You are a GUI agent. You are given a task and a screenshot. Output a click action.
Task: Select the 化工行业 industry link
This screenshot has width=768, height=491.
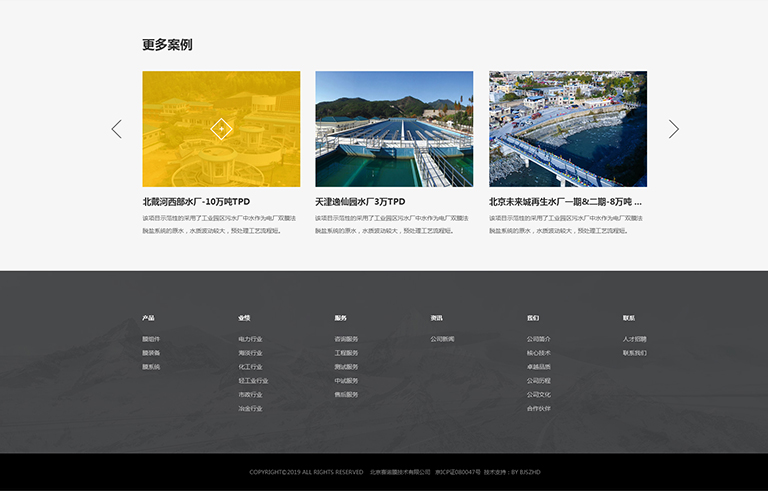(x=250, y=367)
